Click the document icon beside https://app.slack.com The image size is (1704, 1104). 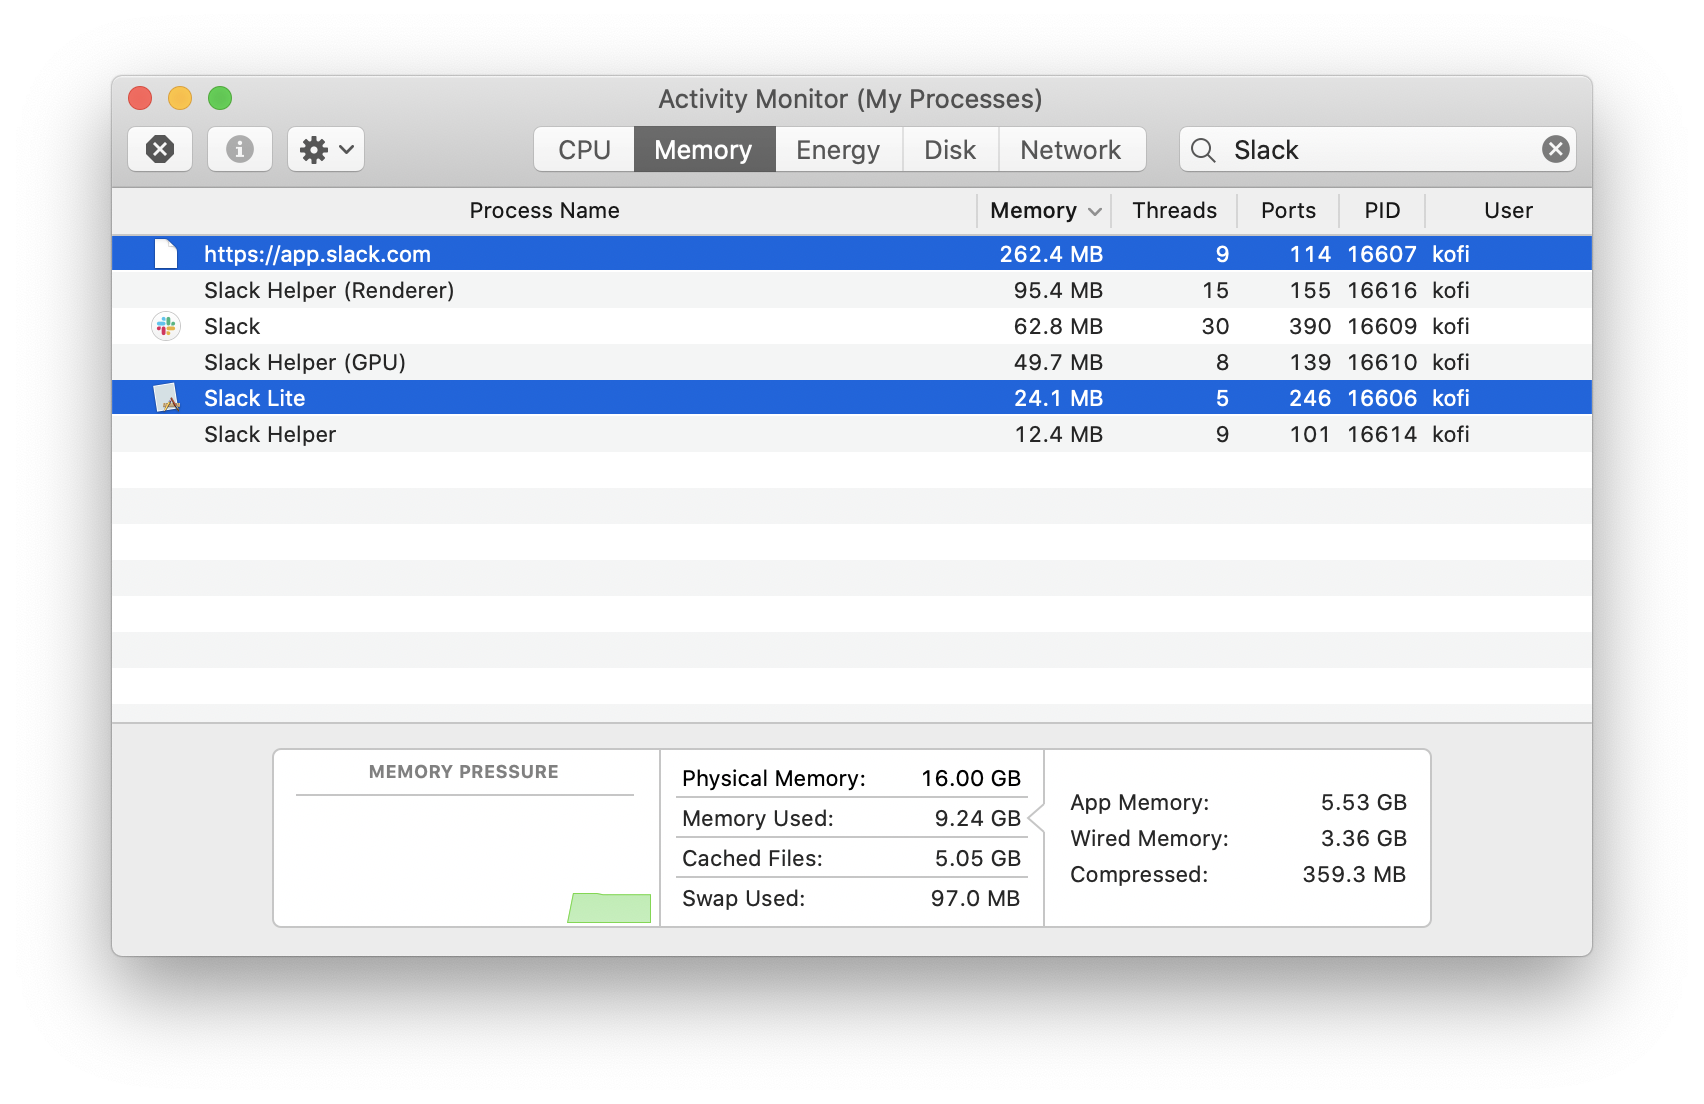[166, 254]
